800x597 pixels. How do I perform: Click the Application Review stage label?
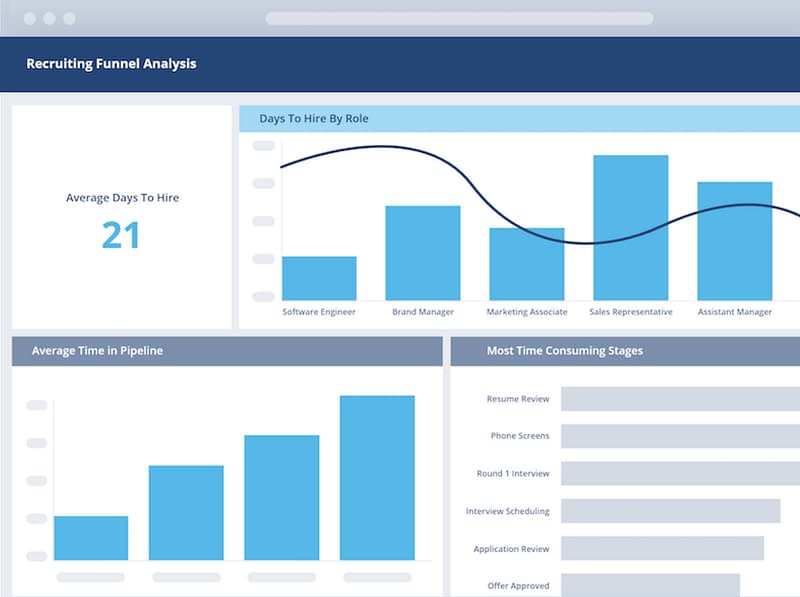(511, 549)
